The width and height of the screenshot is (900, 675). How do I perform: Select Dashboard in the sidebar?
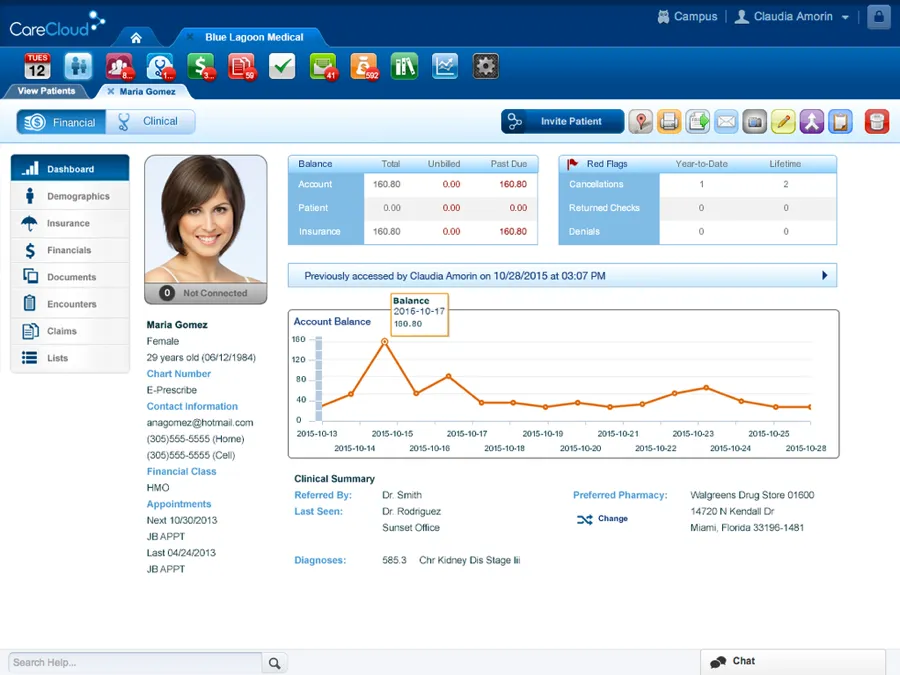pos(70,169)
